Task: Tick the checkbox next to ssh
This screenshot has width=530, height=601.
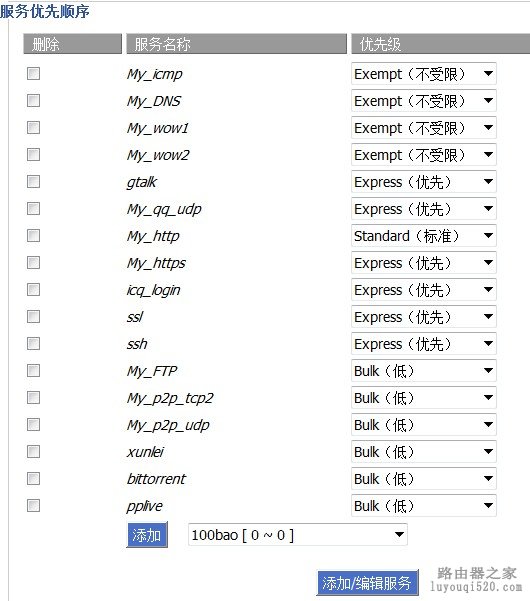Action: [33, 343]
